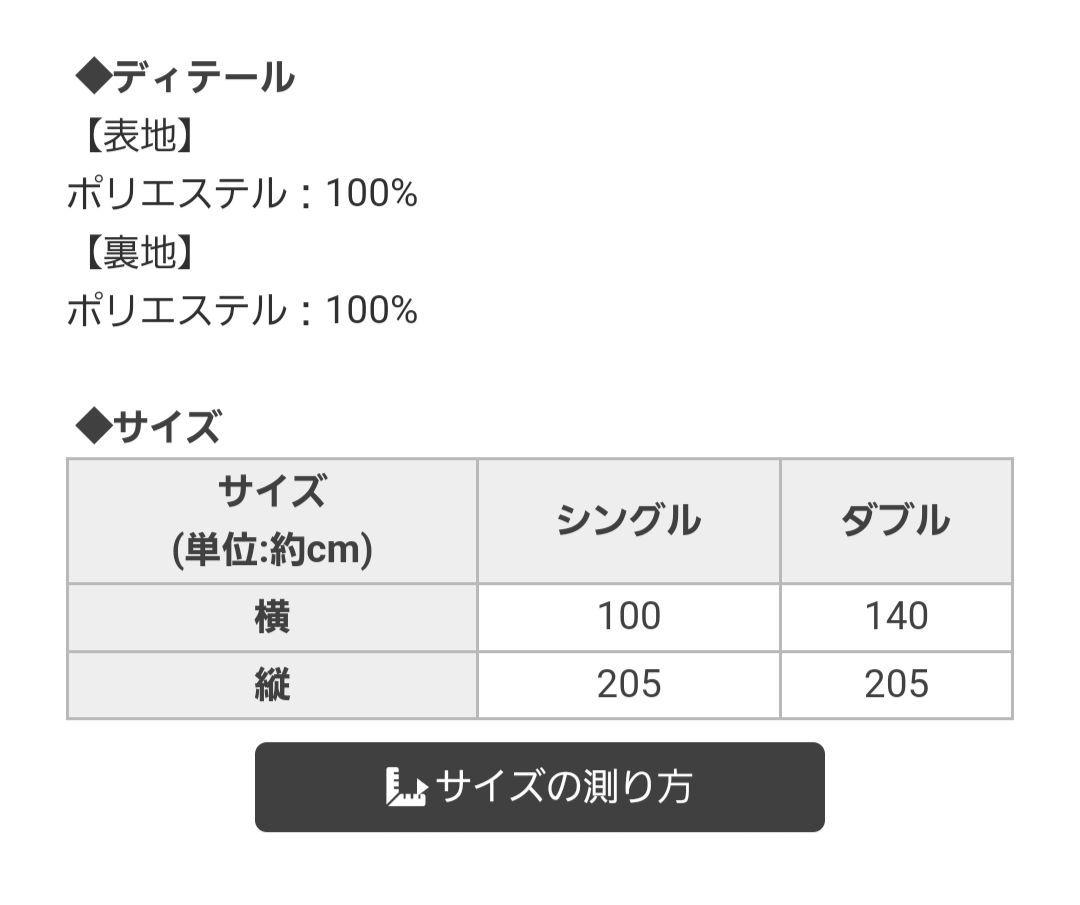Click the double length value 205
This screenshot has width=1080, height=905.
click(896, 685)
